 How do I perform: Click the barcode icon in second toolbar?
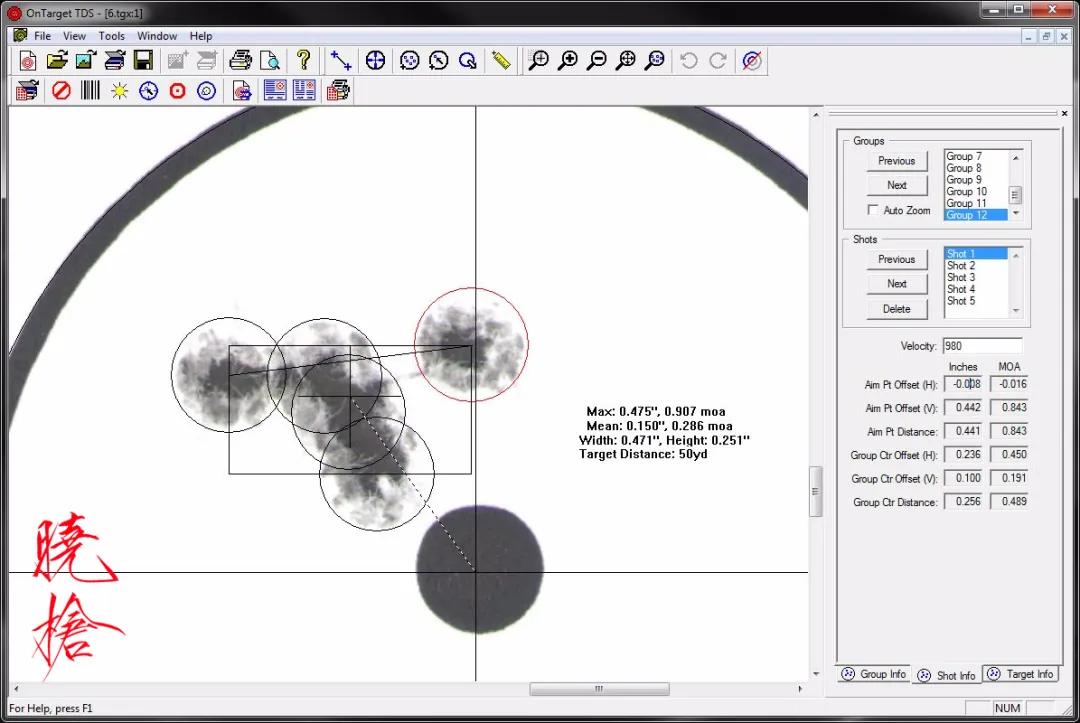tap(90, 90)
